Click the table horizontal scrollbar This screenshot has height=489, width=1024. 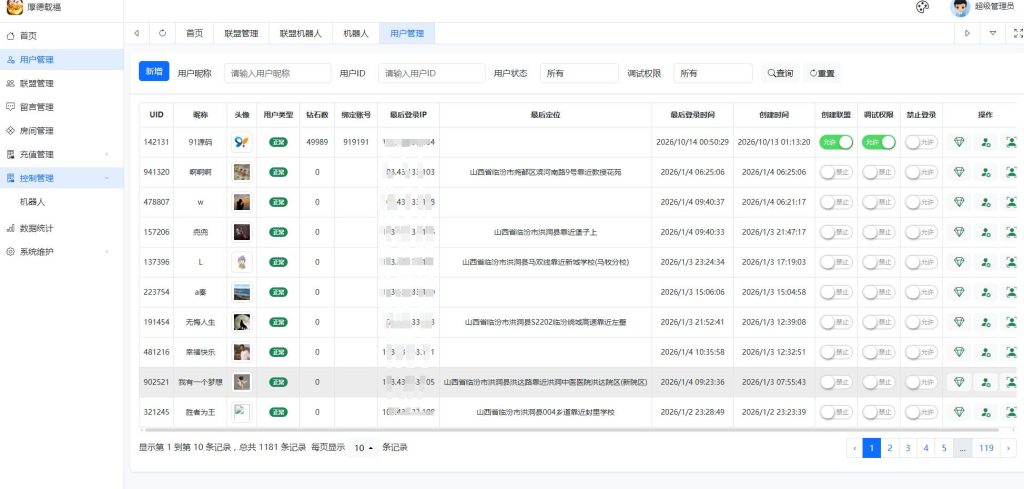(x=572, y=430)
